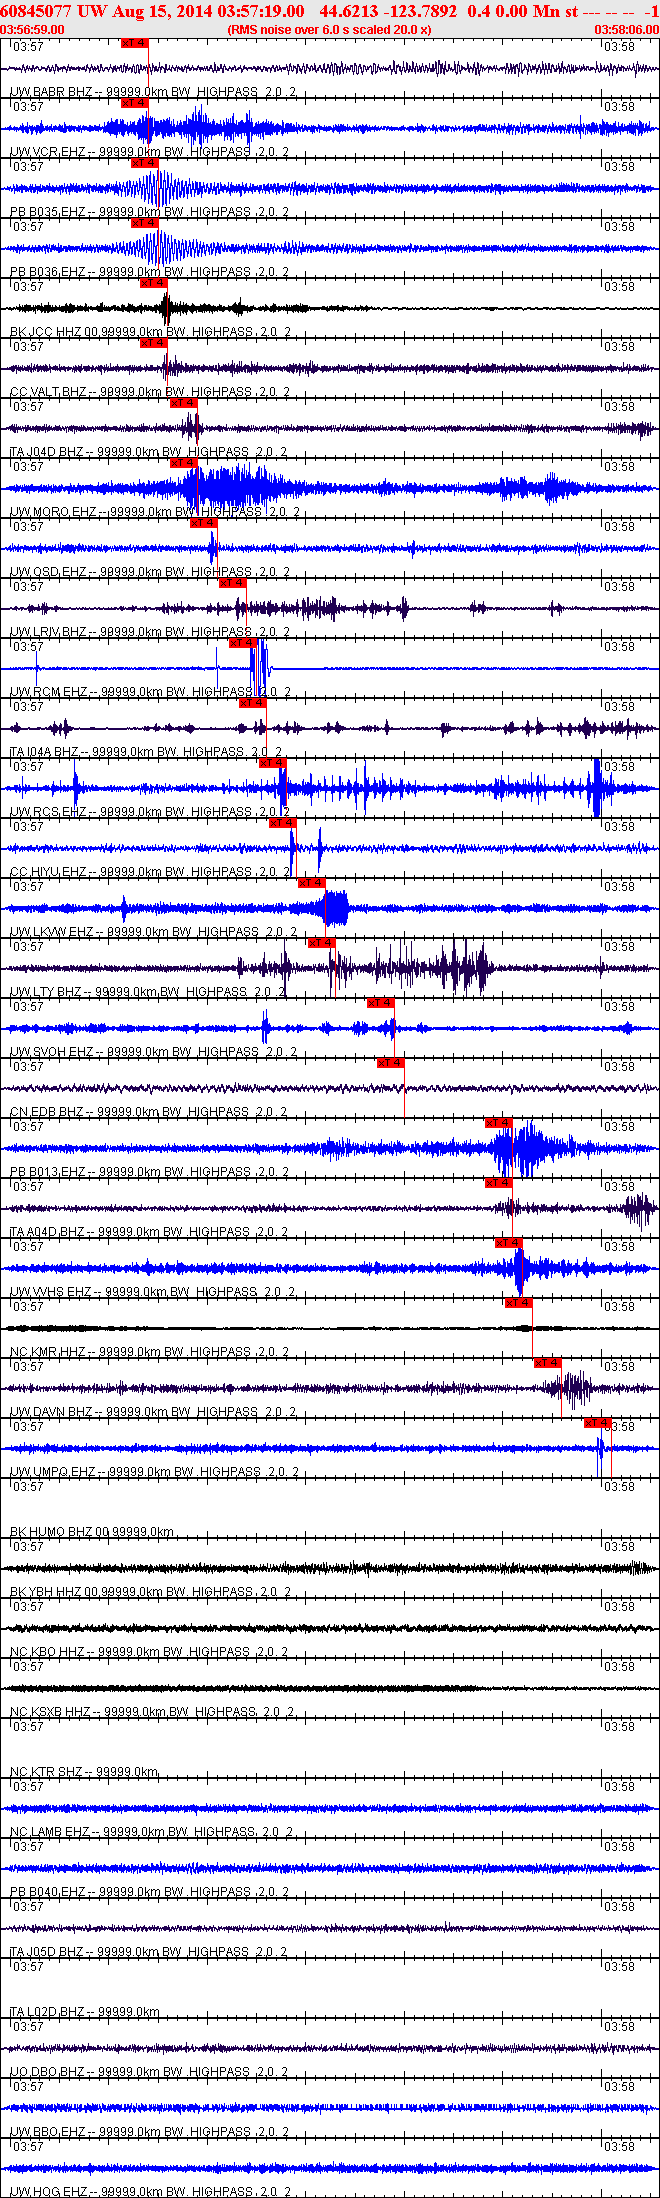Select the CC.VALT BHZ station label

point(149,392)
